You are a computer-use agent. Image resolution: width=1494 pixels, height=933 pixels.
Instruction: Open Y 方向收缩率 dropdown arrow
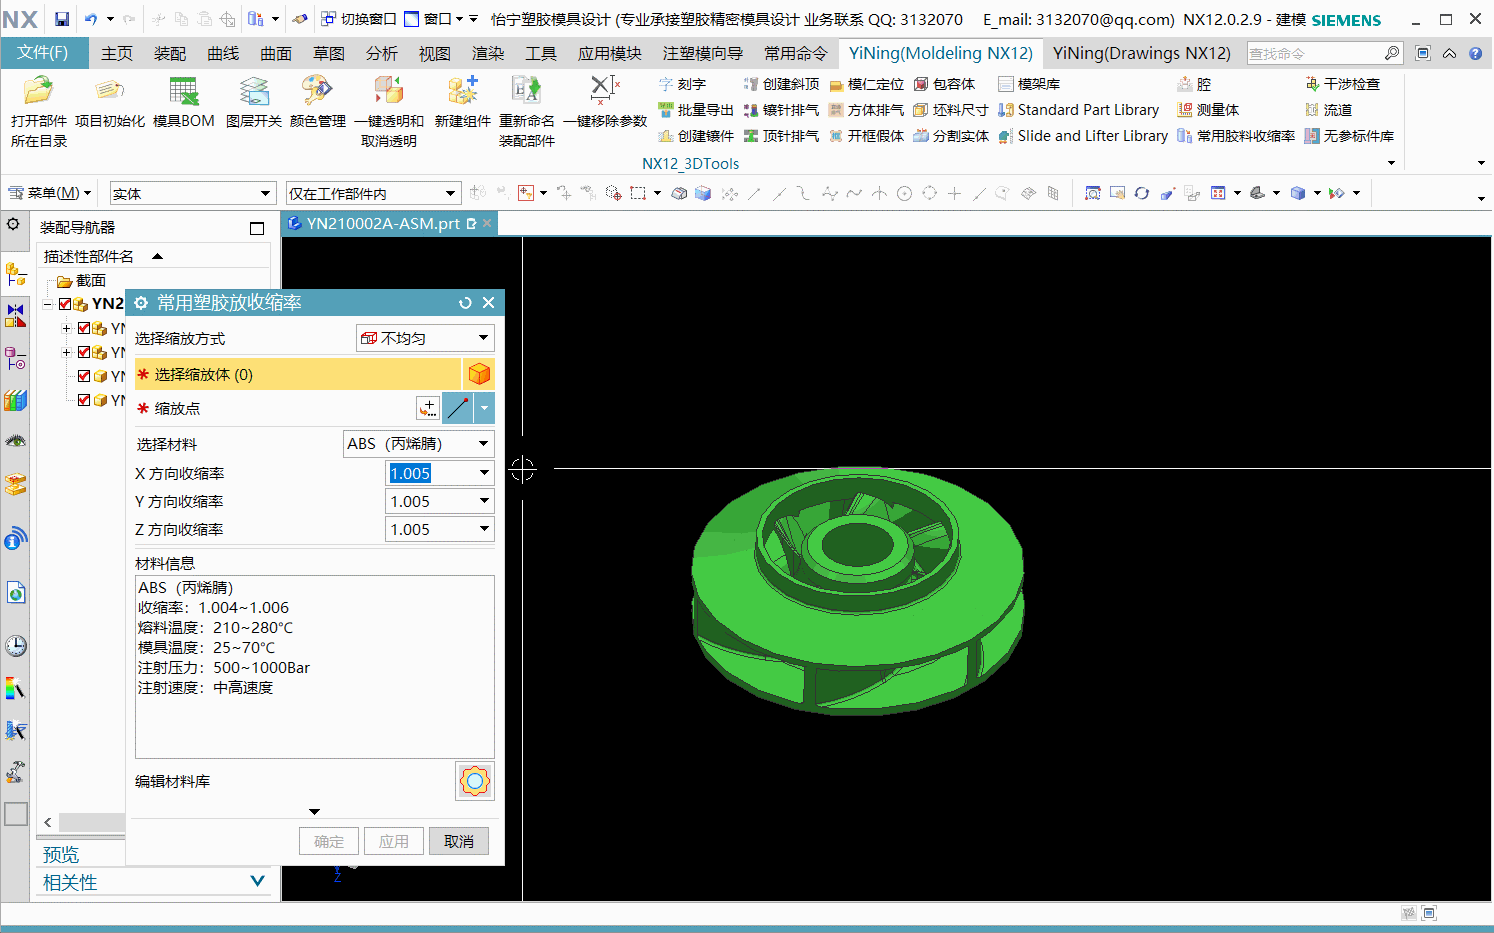484,501
